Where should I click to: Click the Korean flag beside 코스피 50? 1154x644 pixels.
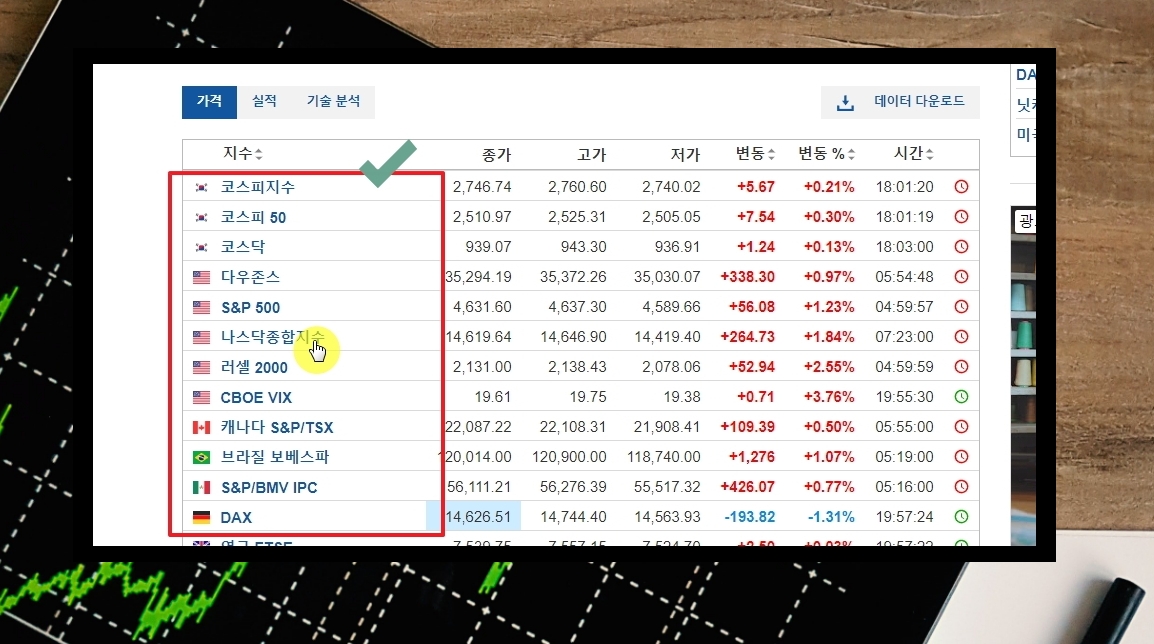tap(201, 217)
